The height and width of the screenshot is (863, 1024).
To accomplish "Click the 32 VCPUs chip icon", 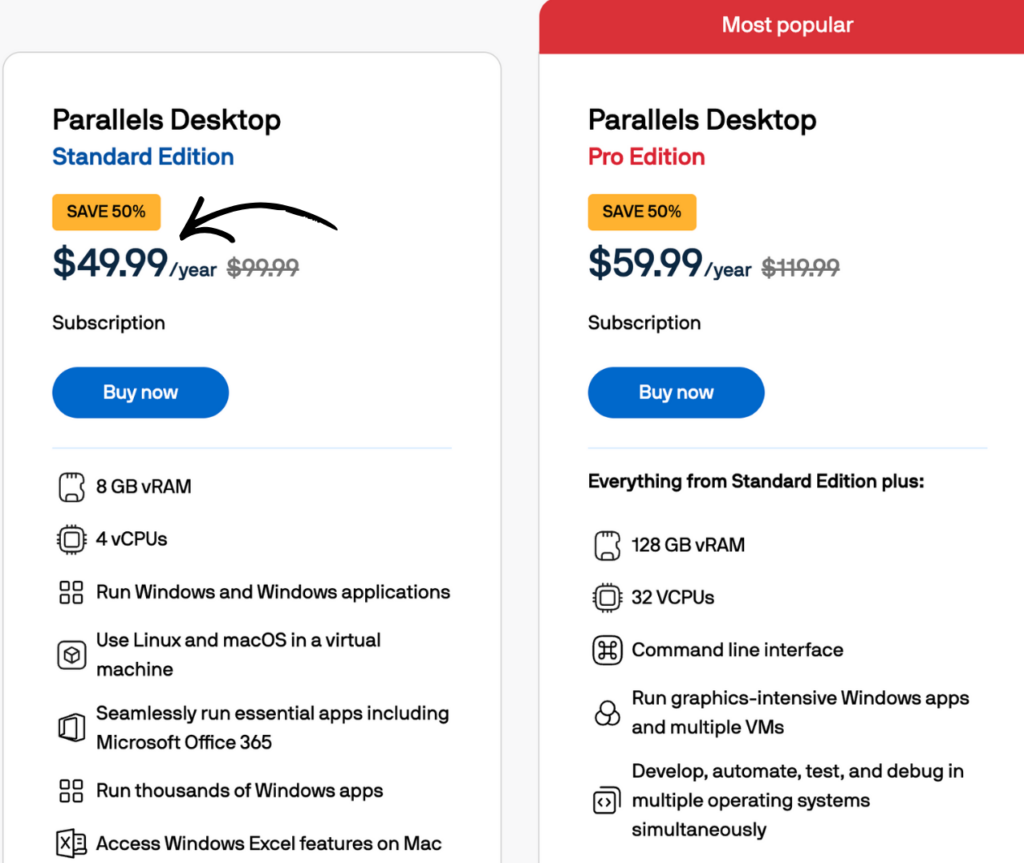I will tap(606, 597).
